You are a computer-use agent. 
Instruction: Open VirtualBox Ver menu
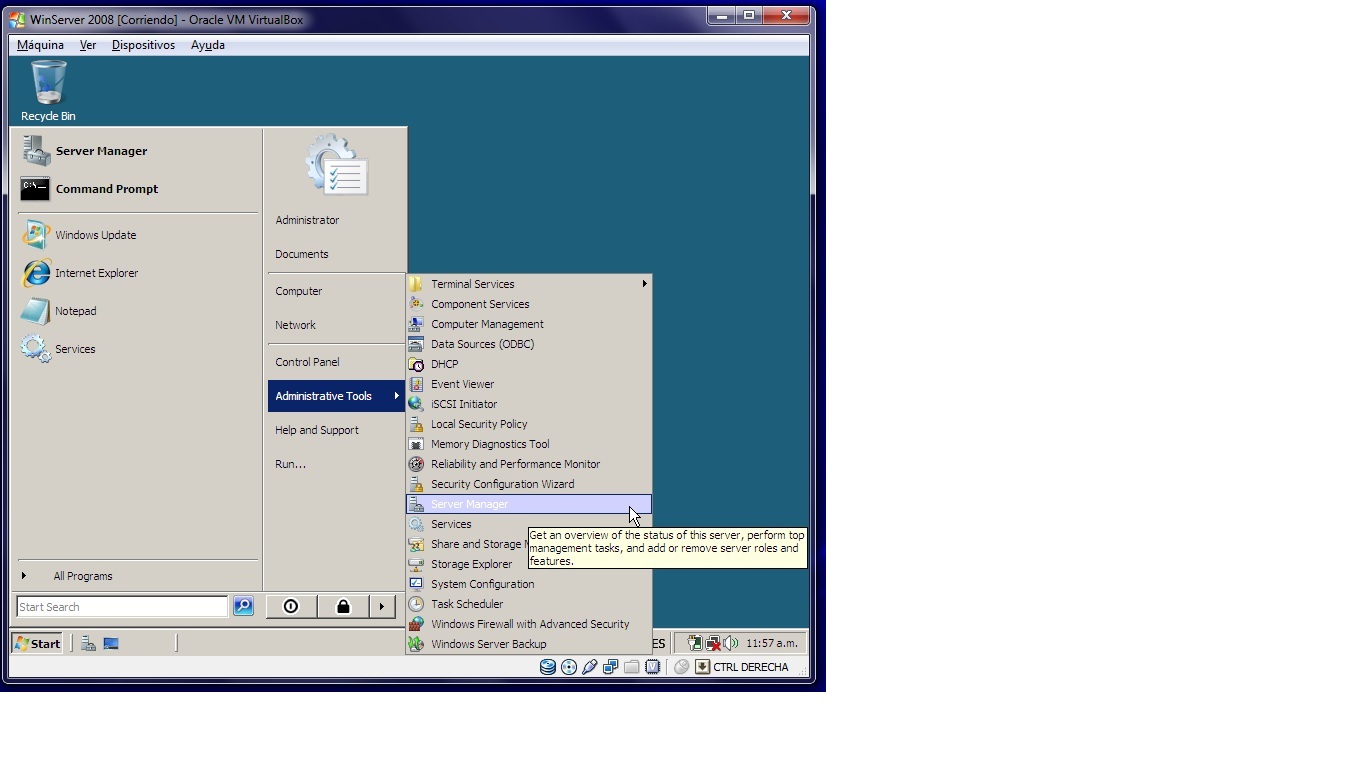point(88,45)
